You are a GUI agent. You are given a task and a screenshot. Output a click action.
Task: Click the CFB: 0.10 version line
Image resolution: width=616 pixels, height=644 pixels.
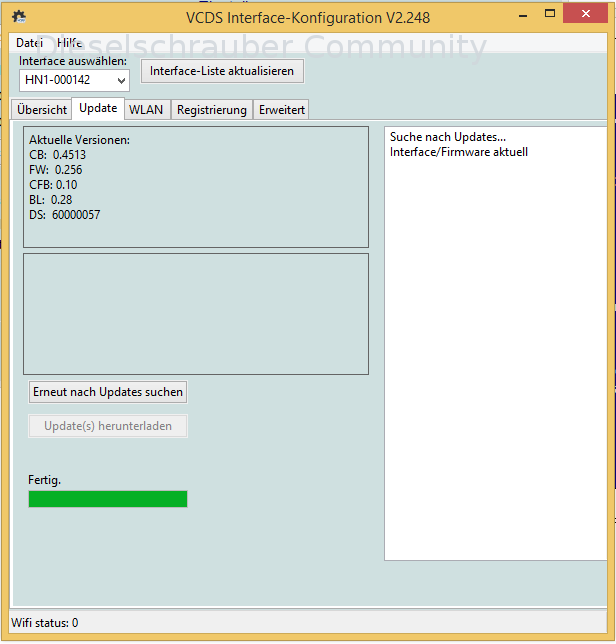[x=53, y=185]
